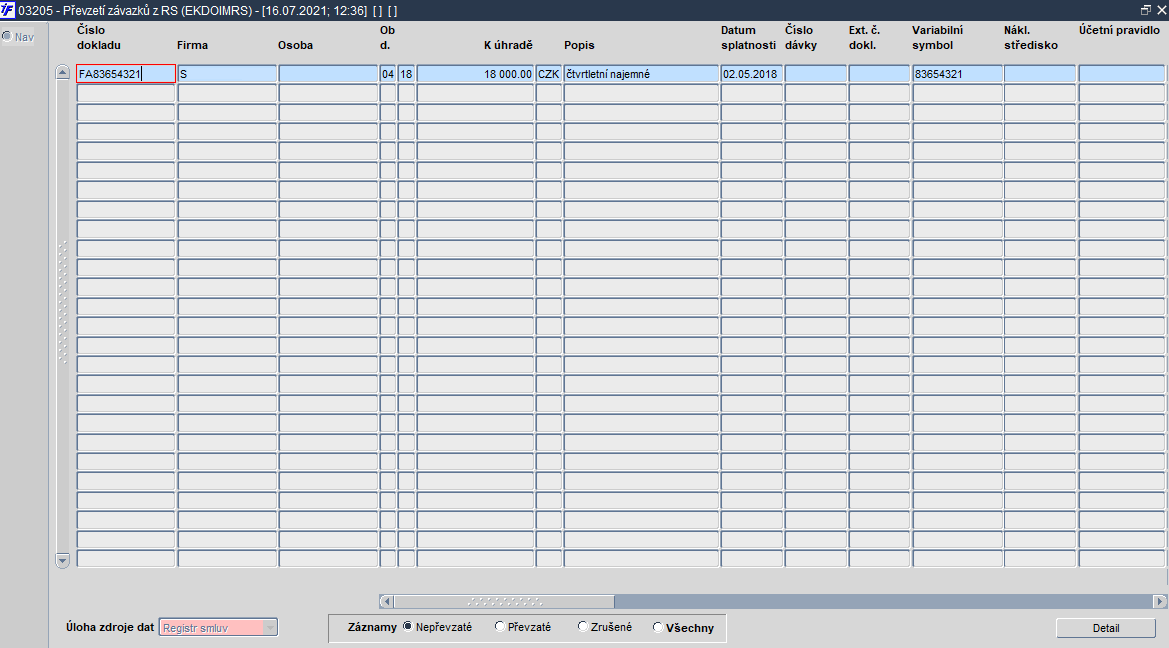Viewport: 1169px width, 648px height.
Task: Click first row Číslo dávky field
Action: point(816,74)
